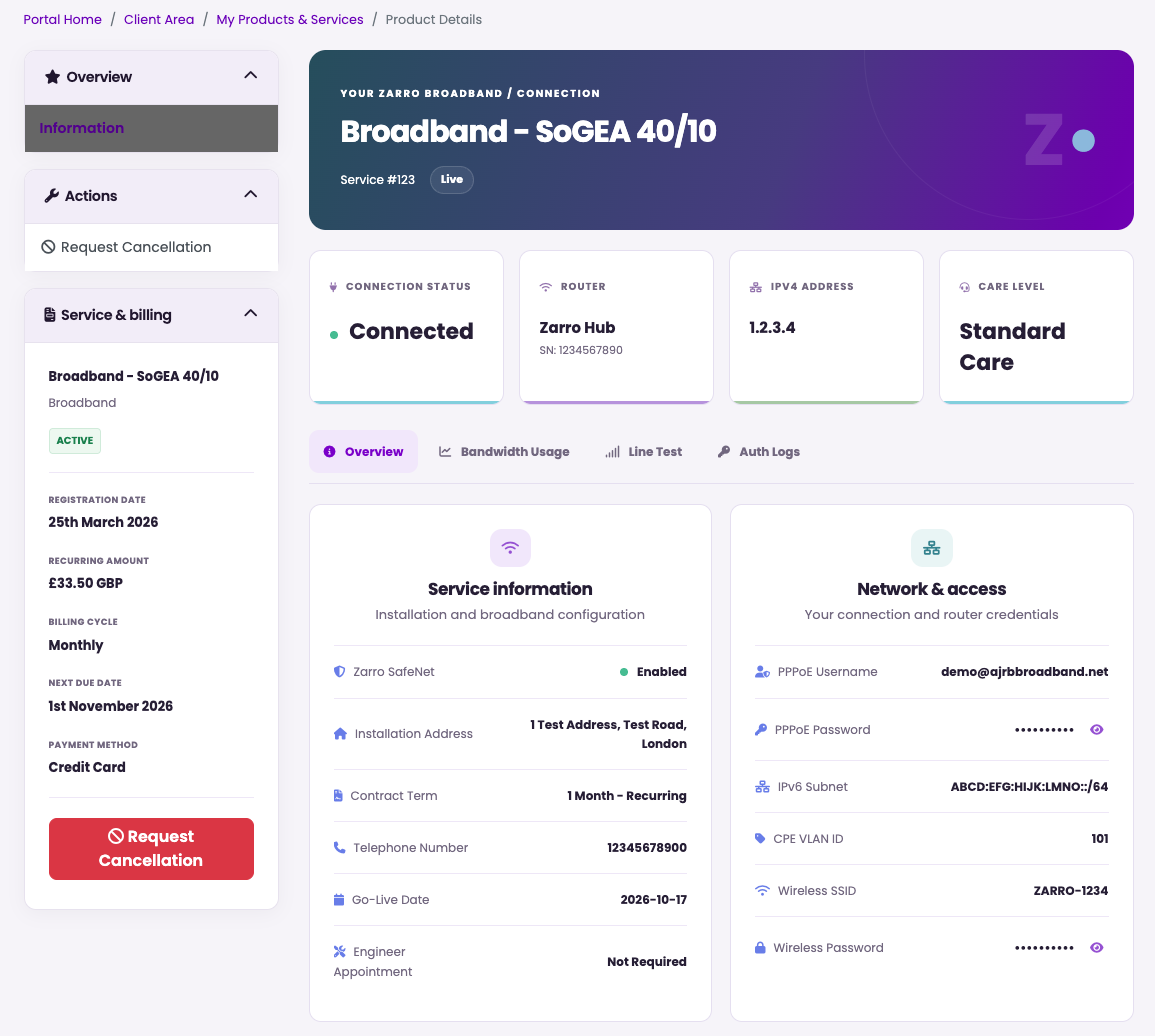Collapse the Overview sidebar panel chevron
The image size is (1155, 1036).
click(250, 75)
